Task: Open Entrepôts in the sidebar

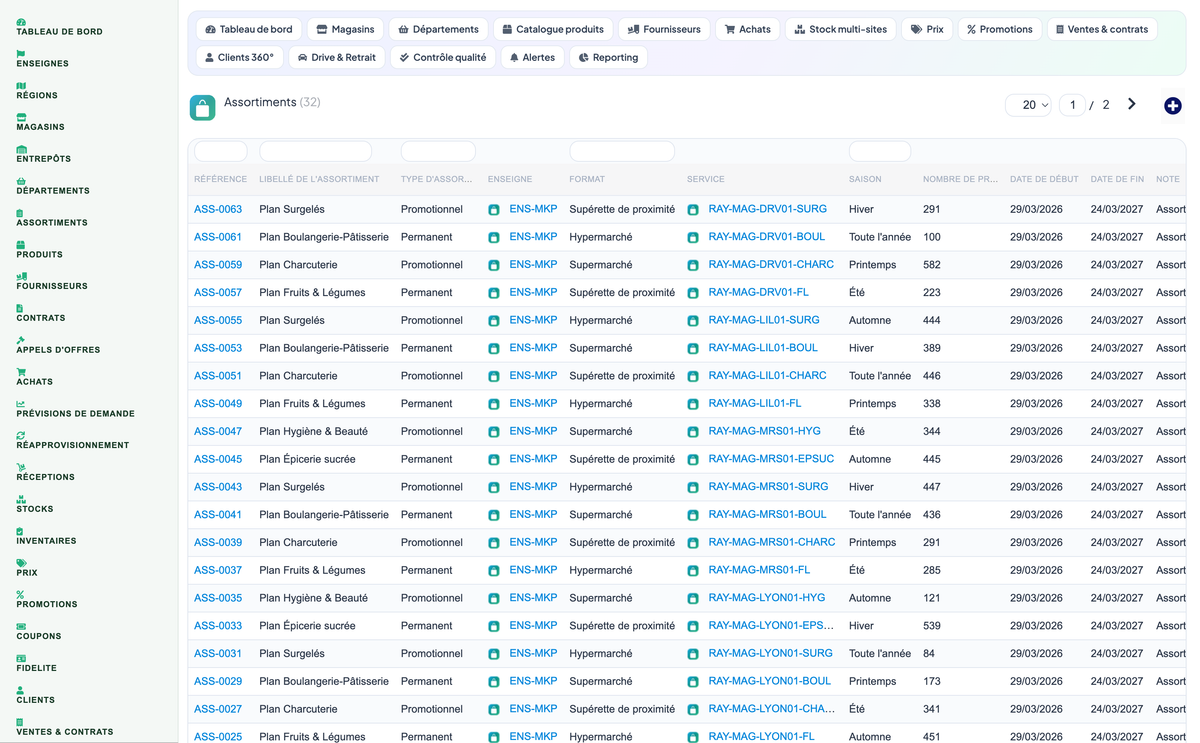Action: 43,154
